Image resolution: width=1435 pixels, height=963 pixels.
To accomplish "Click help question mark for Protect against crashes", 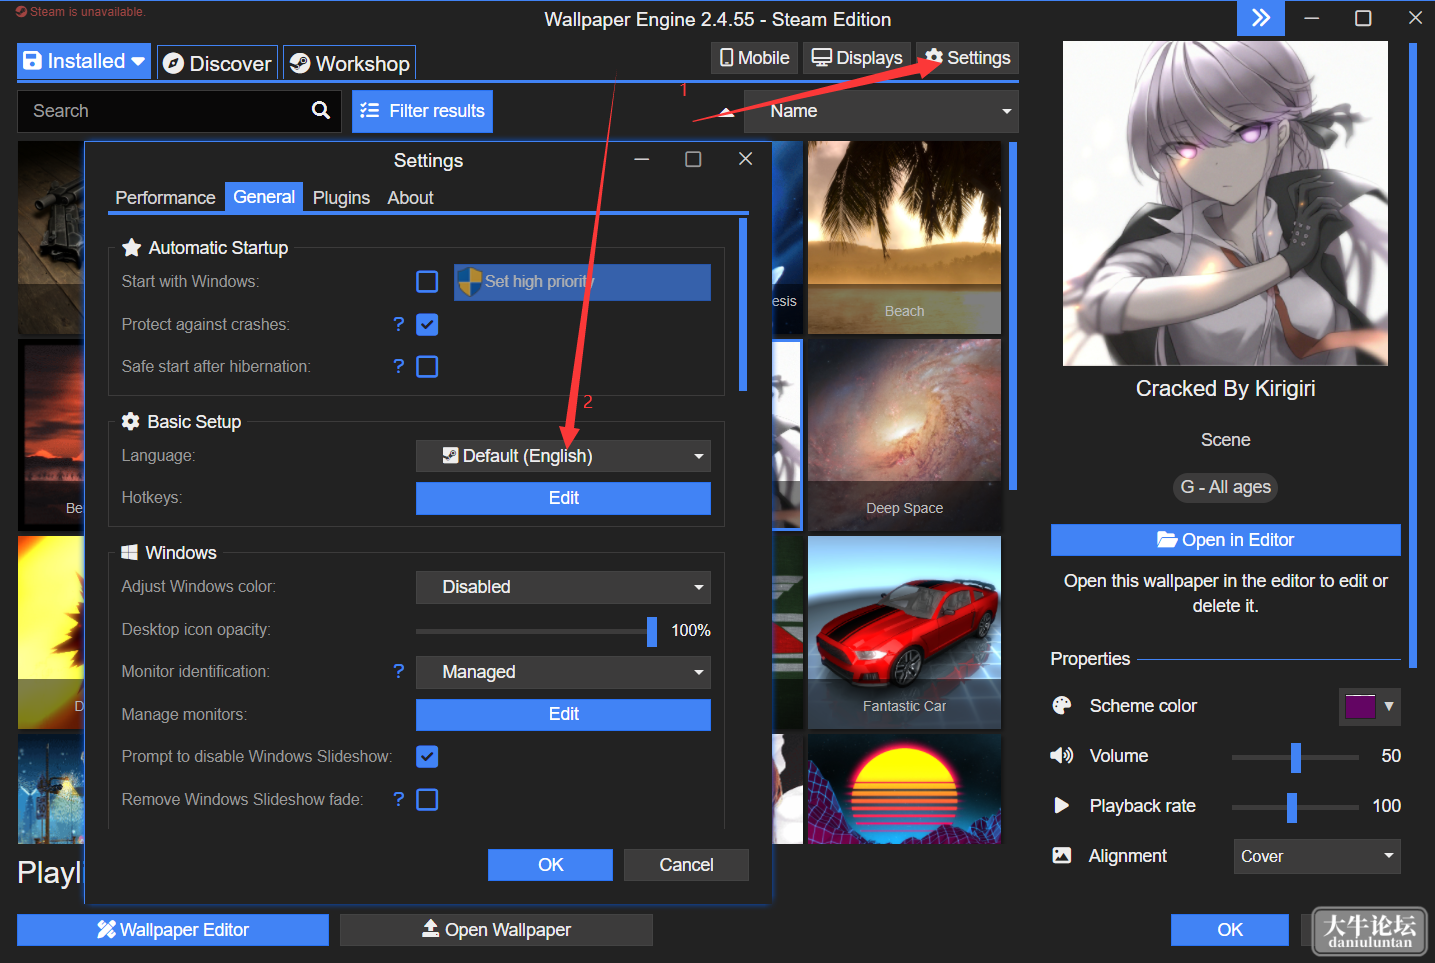I will pyautogui.click(x=399, y=324).
